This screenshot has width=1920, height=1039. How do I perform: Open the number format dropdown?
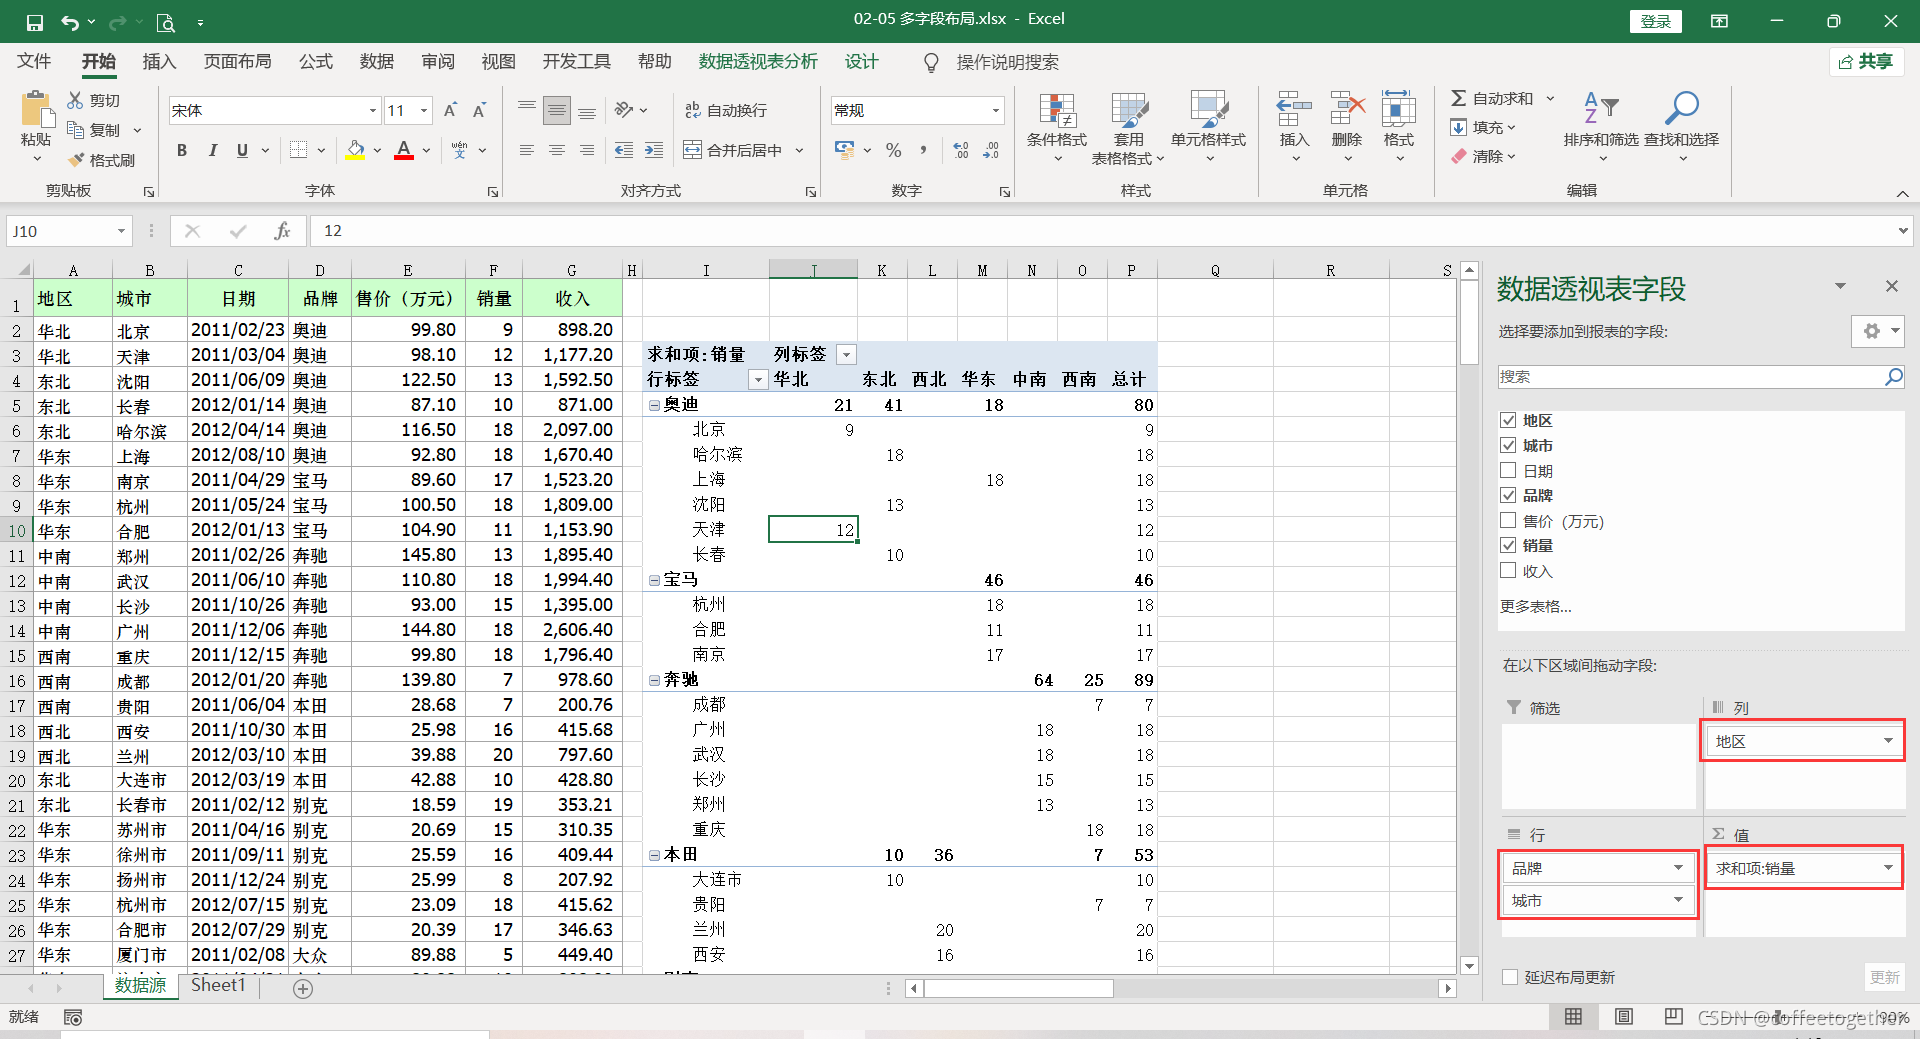pyautogui.click(x=995, y=111)
